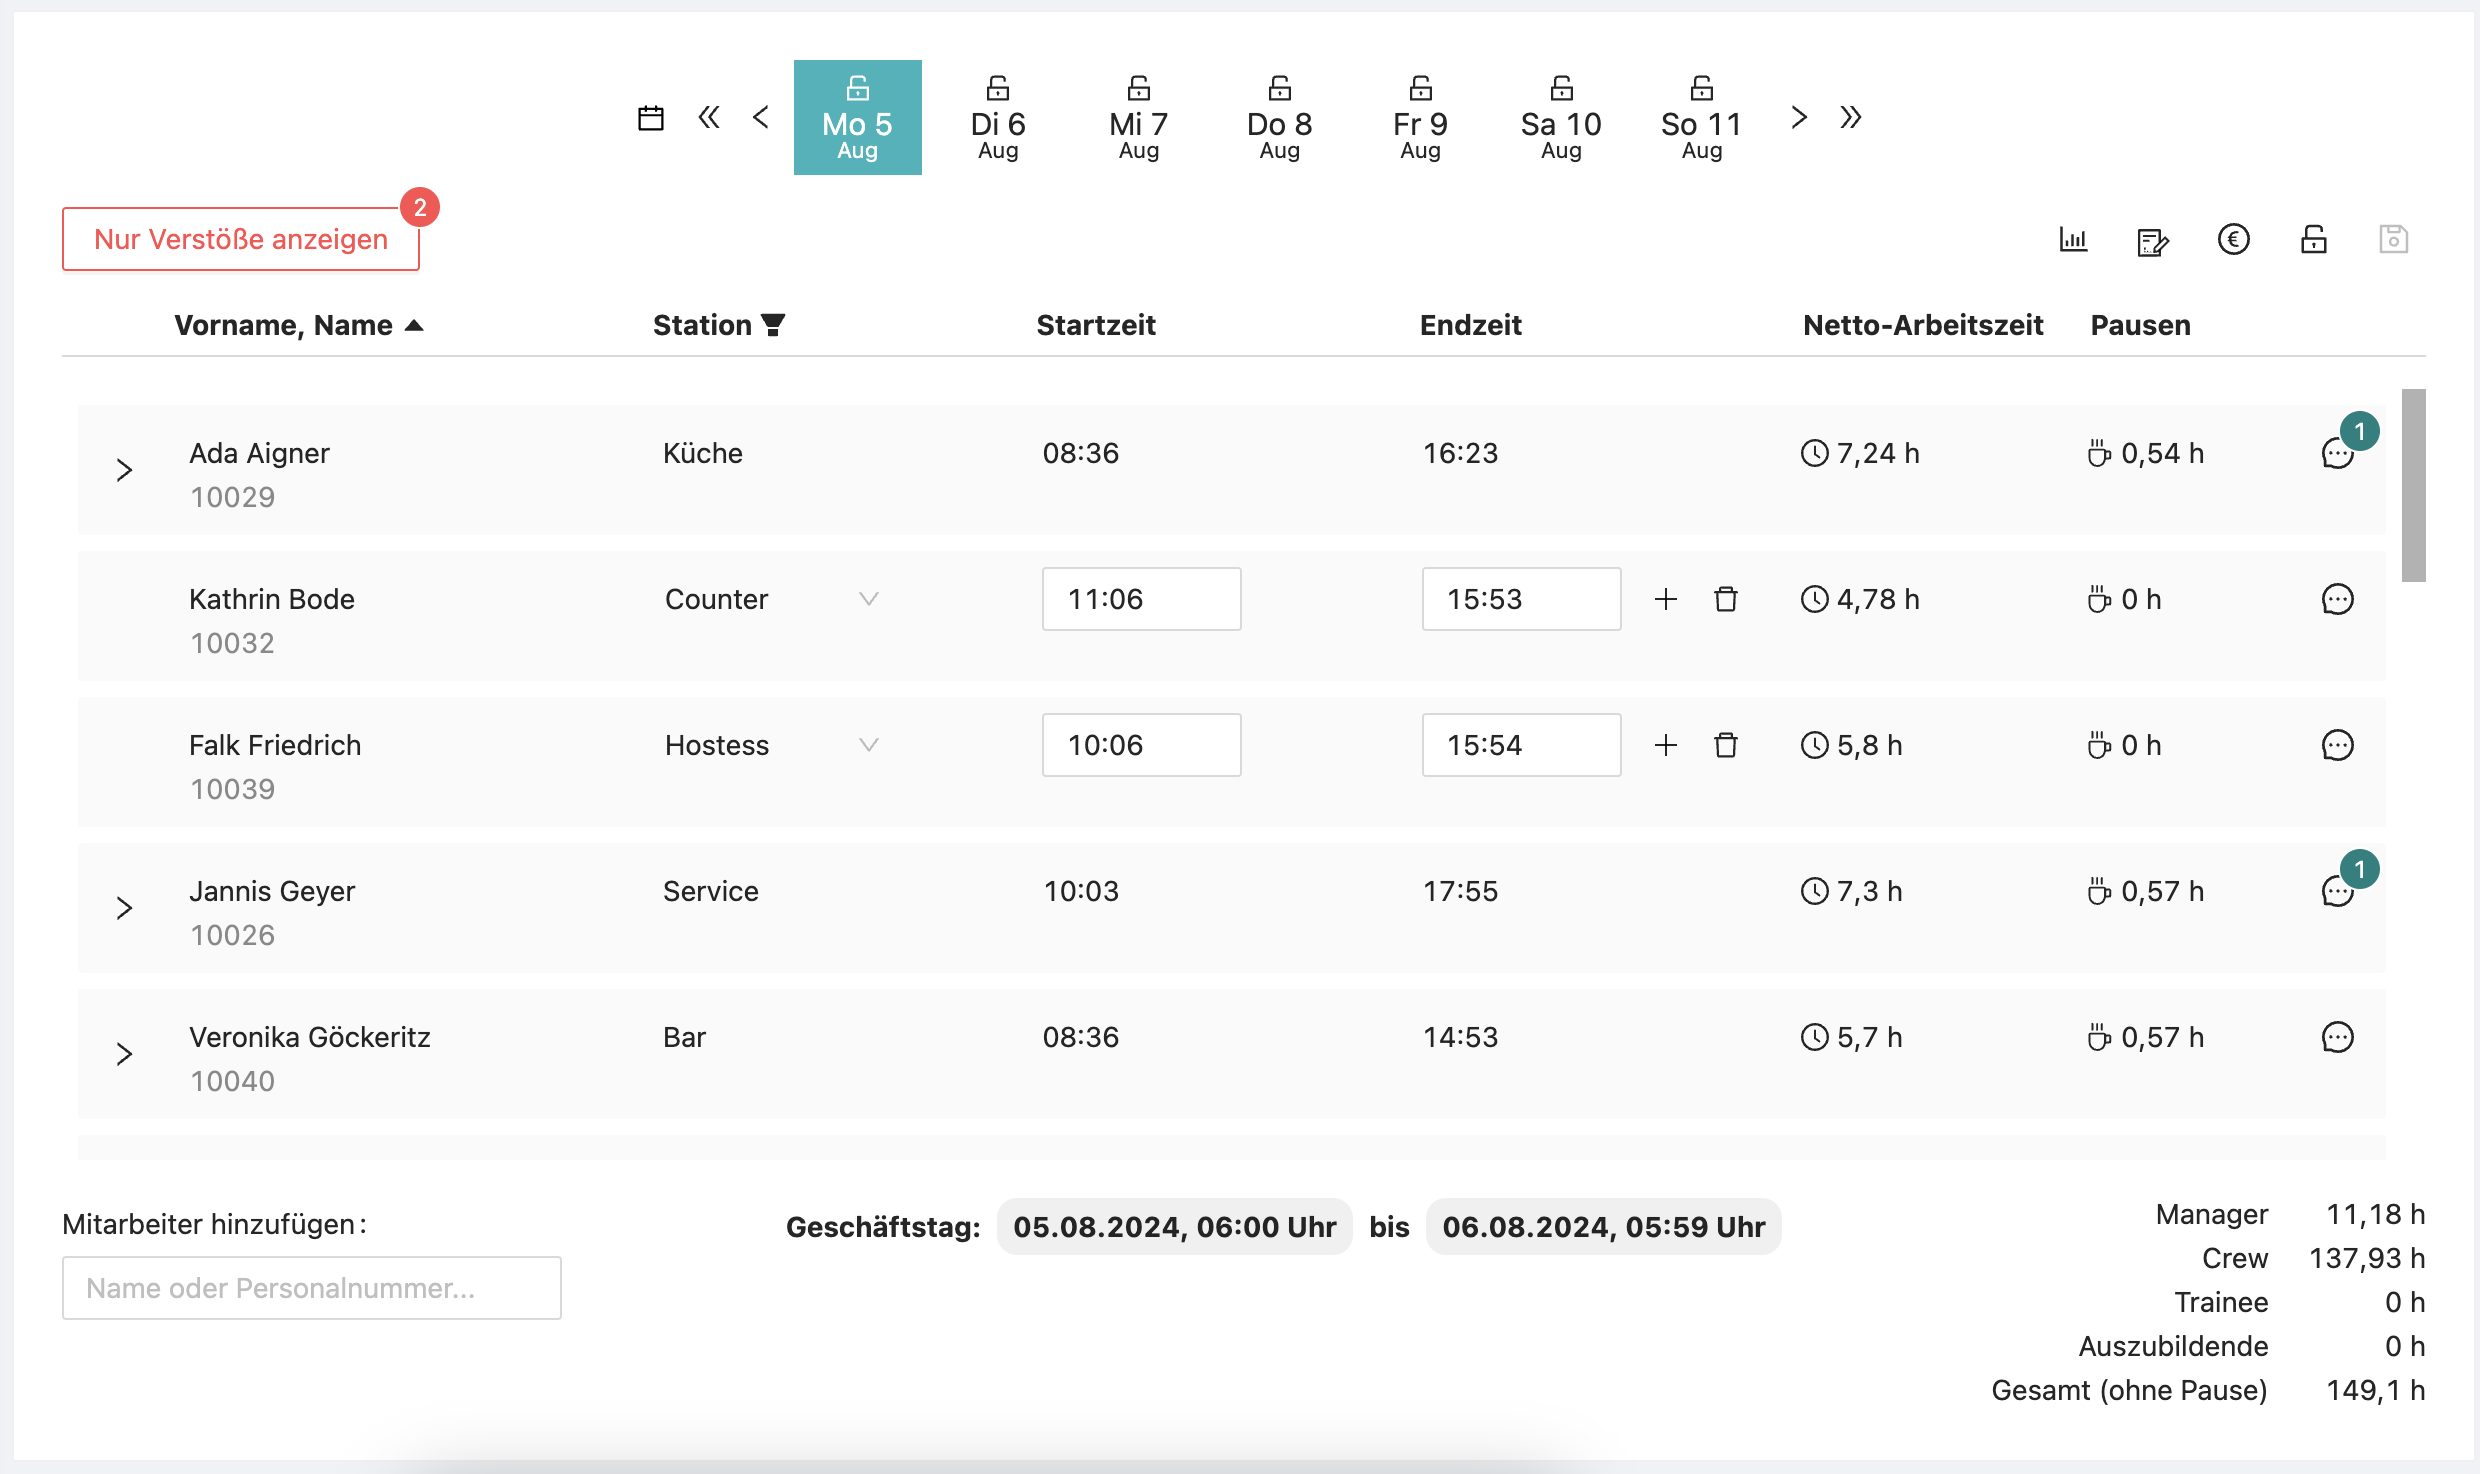Click the euro cost icon
The image size is (2480, 1474).
coord(2233,240)
